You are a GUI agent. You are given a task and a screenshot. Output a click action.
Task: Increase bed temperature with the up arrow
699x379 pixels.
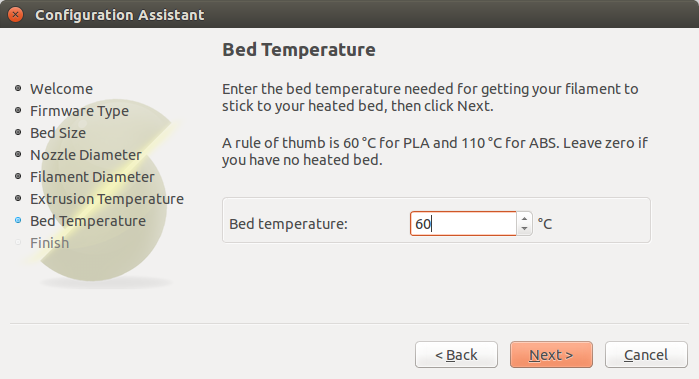click(524, 218)
